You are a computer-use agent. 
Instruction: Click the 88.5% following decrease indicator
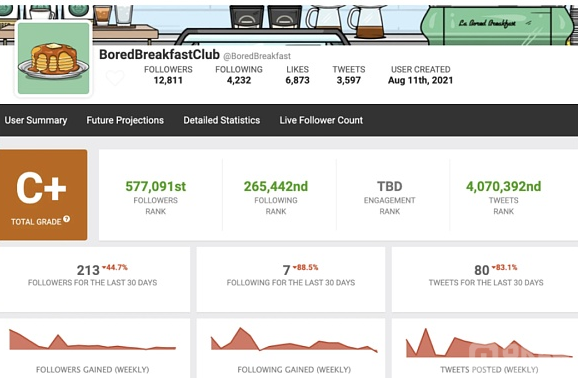306,267
